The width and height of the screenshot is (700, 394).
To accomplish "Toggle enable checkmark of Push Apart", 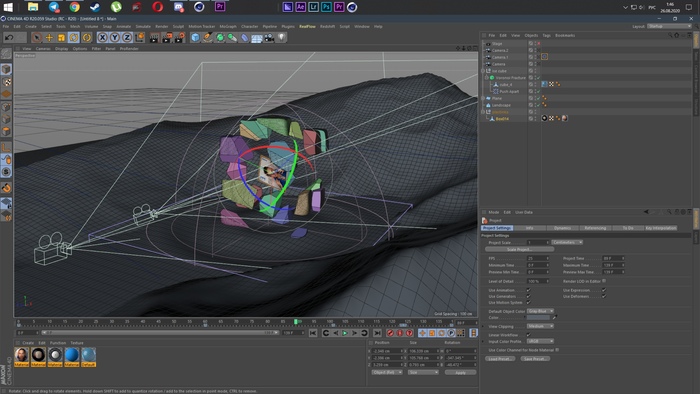I will point(539,91).
